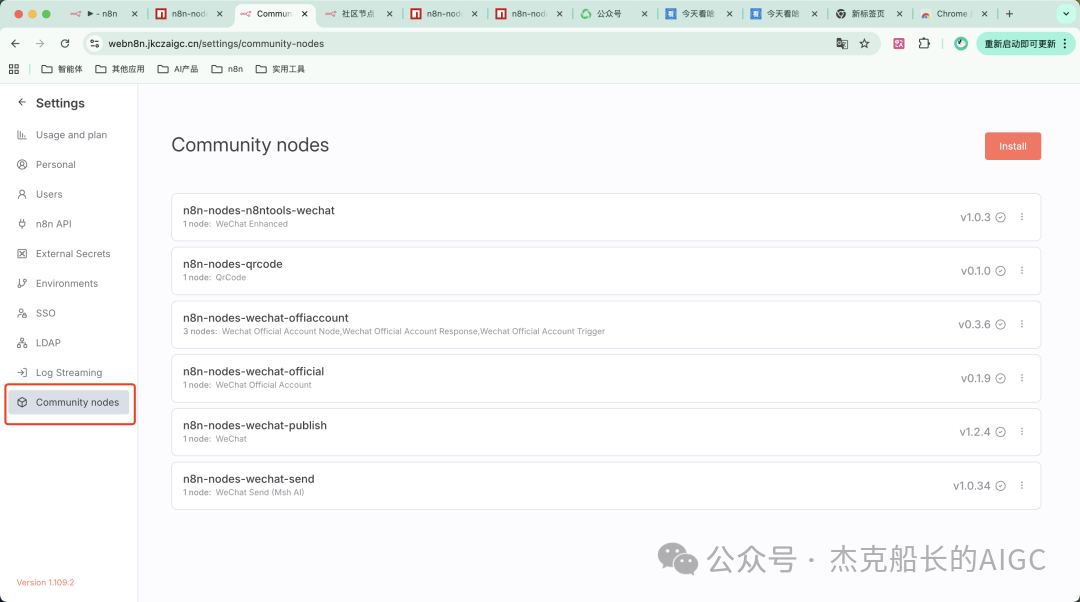Open 智能体 bookmarks folder
Screen dimensions: 1080x602
(x=62, y=69)
